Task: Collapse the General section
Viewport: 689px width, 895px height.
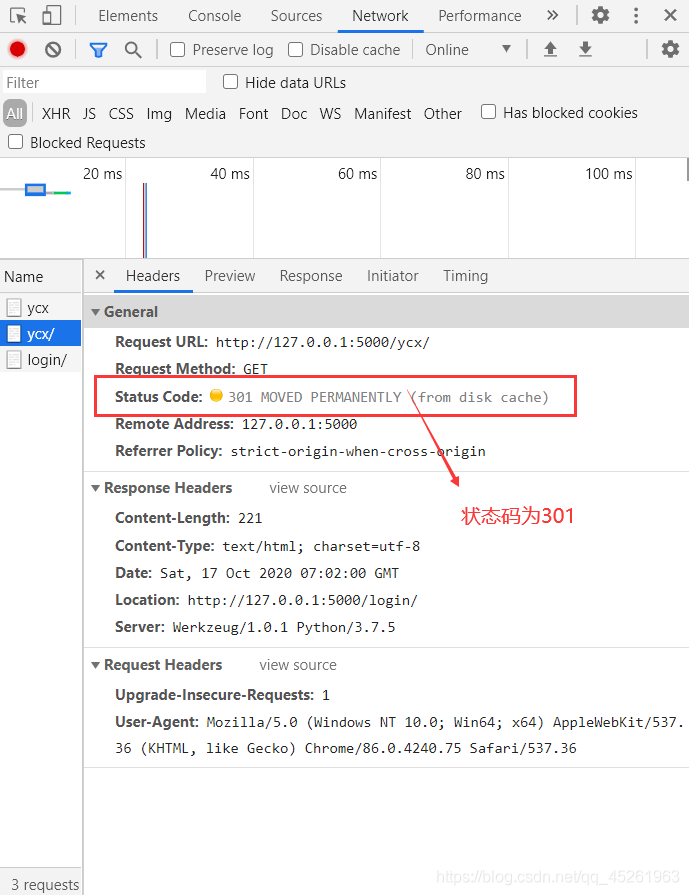Action: [x=95, y=312]
